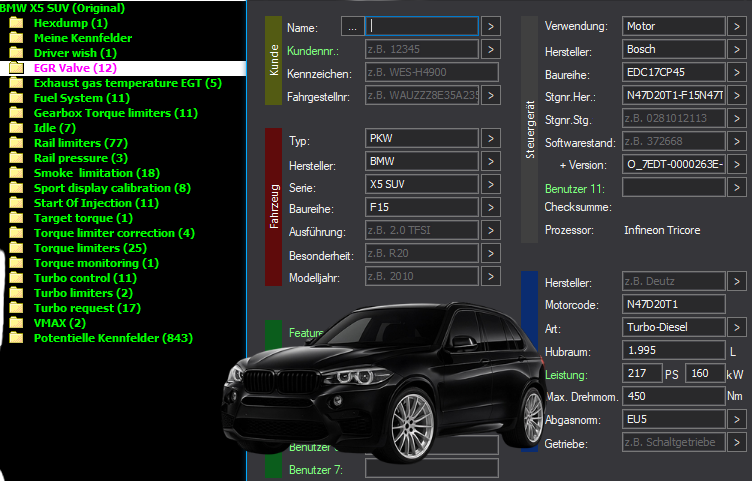This screenshot has width=752, height=481.
Task: Open the arrow dropdown next to Name field
Action: [491, 26]
